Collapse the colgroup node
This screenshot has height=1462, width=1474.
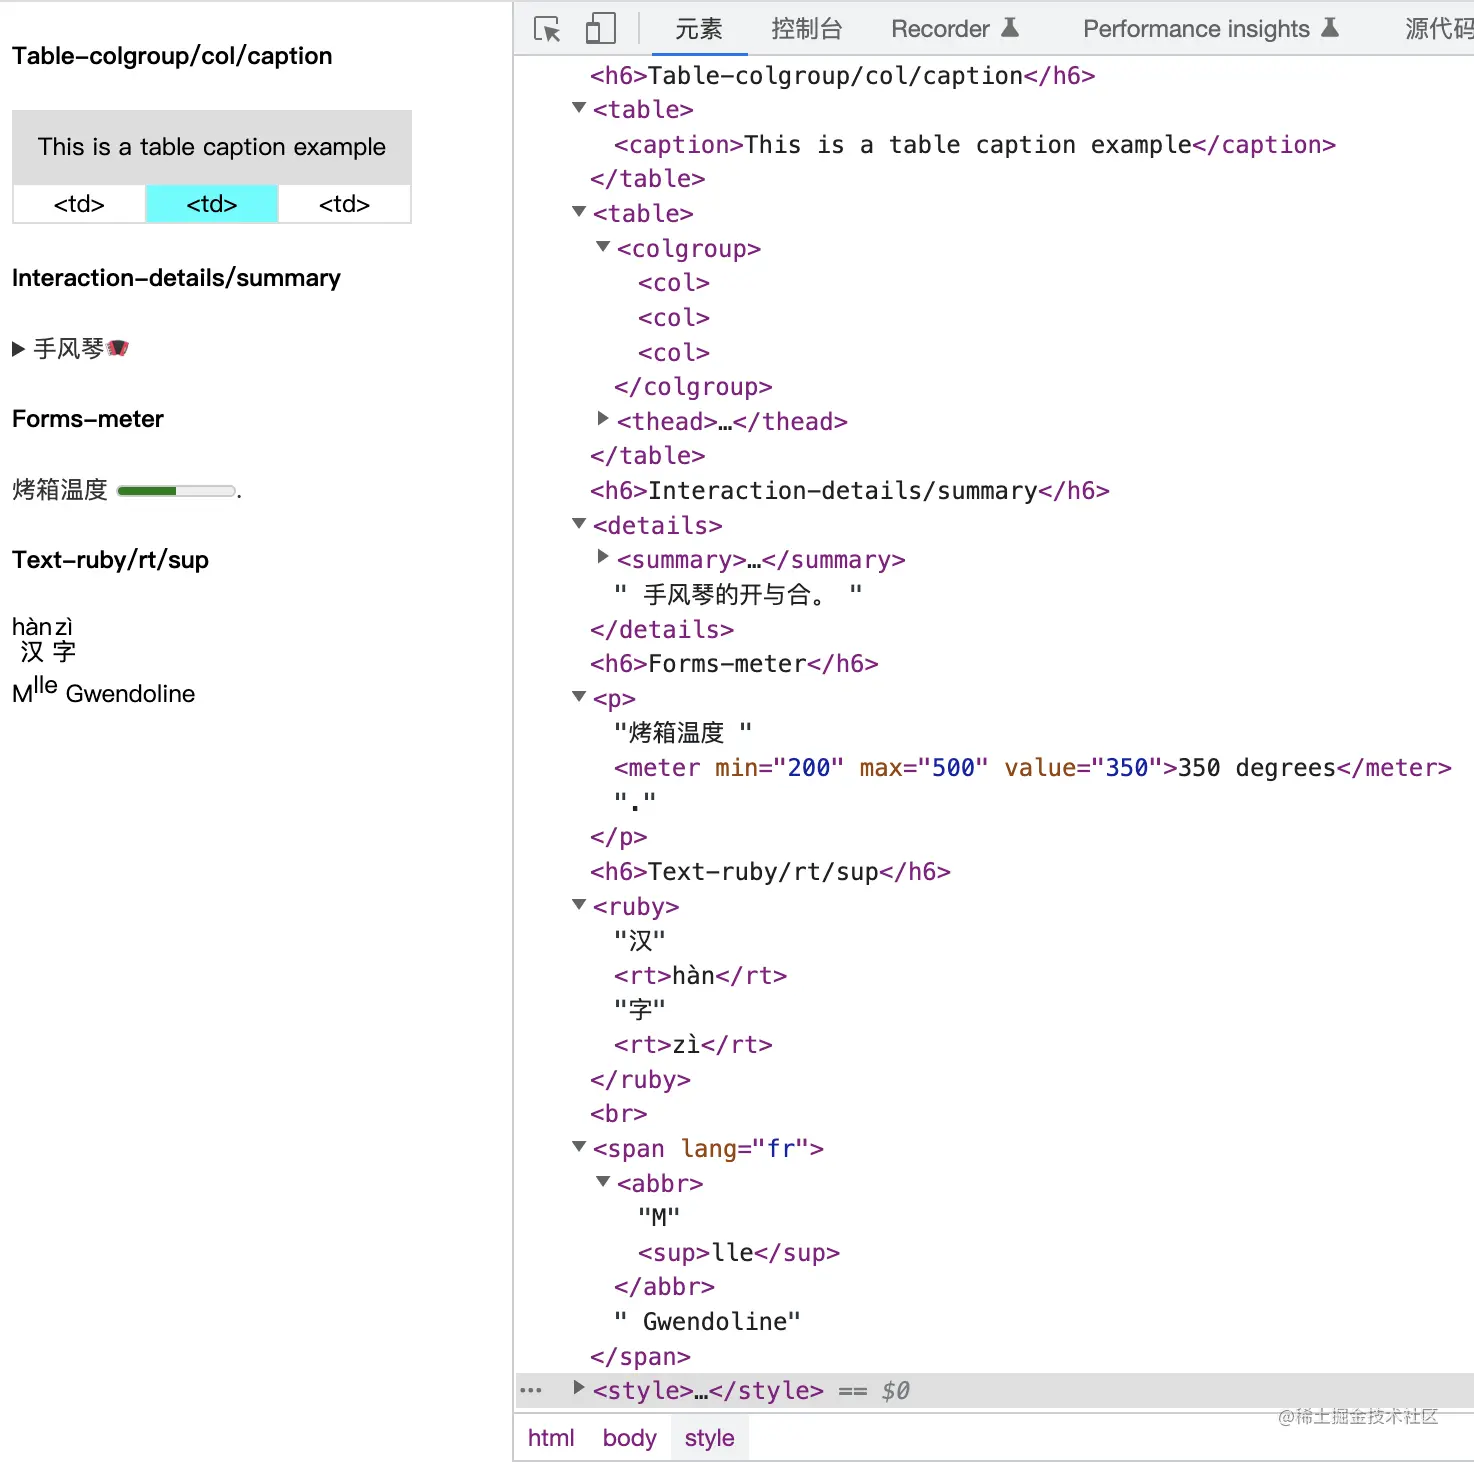603,247
